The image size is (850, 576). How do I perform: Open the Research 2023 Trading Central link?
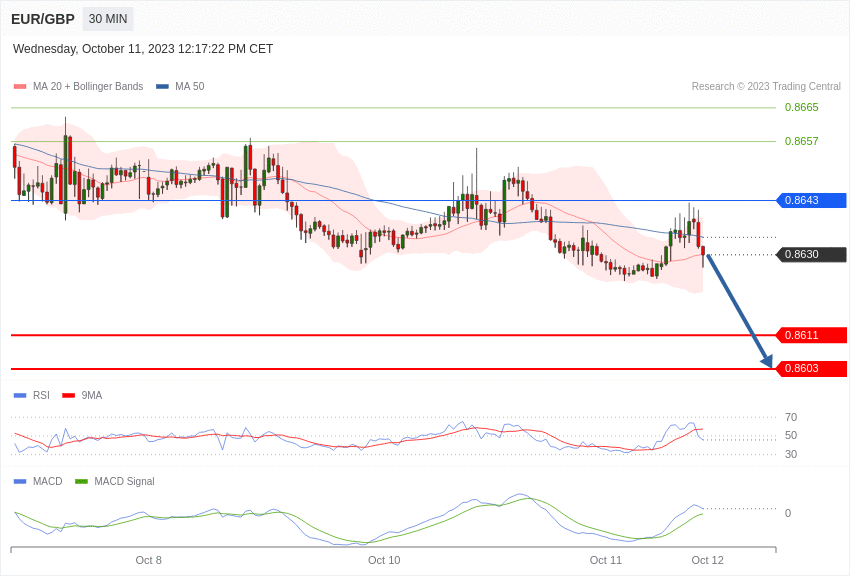click(766, 86)
